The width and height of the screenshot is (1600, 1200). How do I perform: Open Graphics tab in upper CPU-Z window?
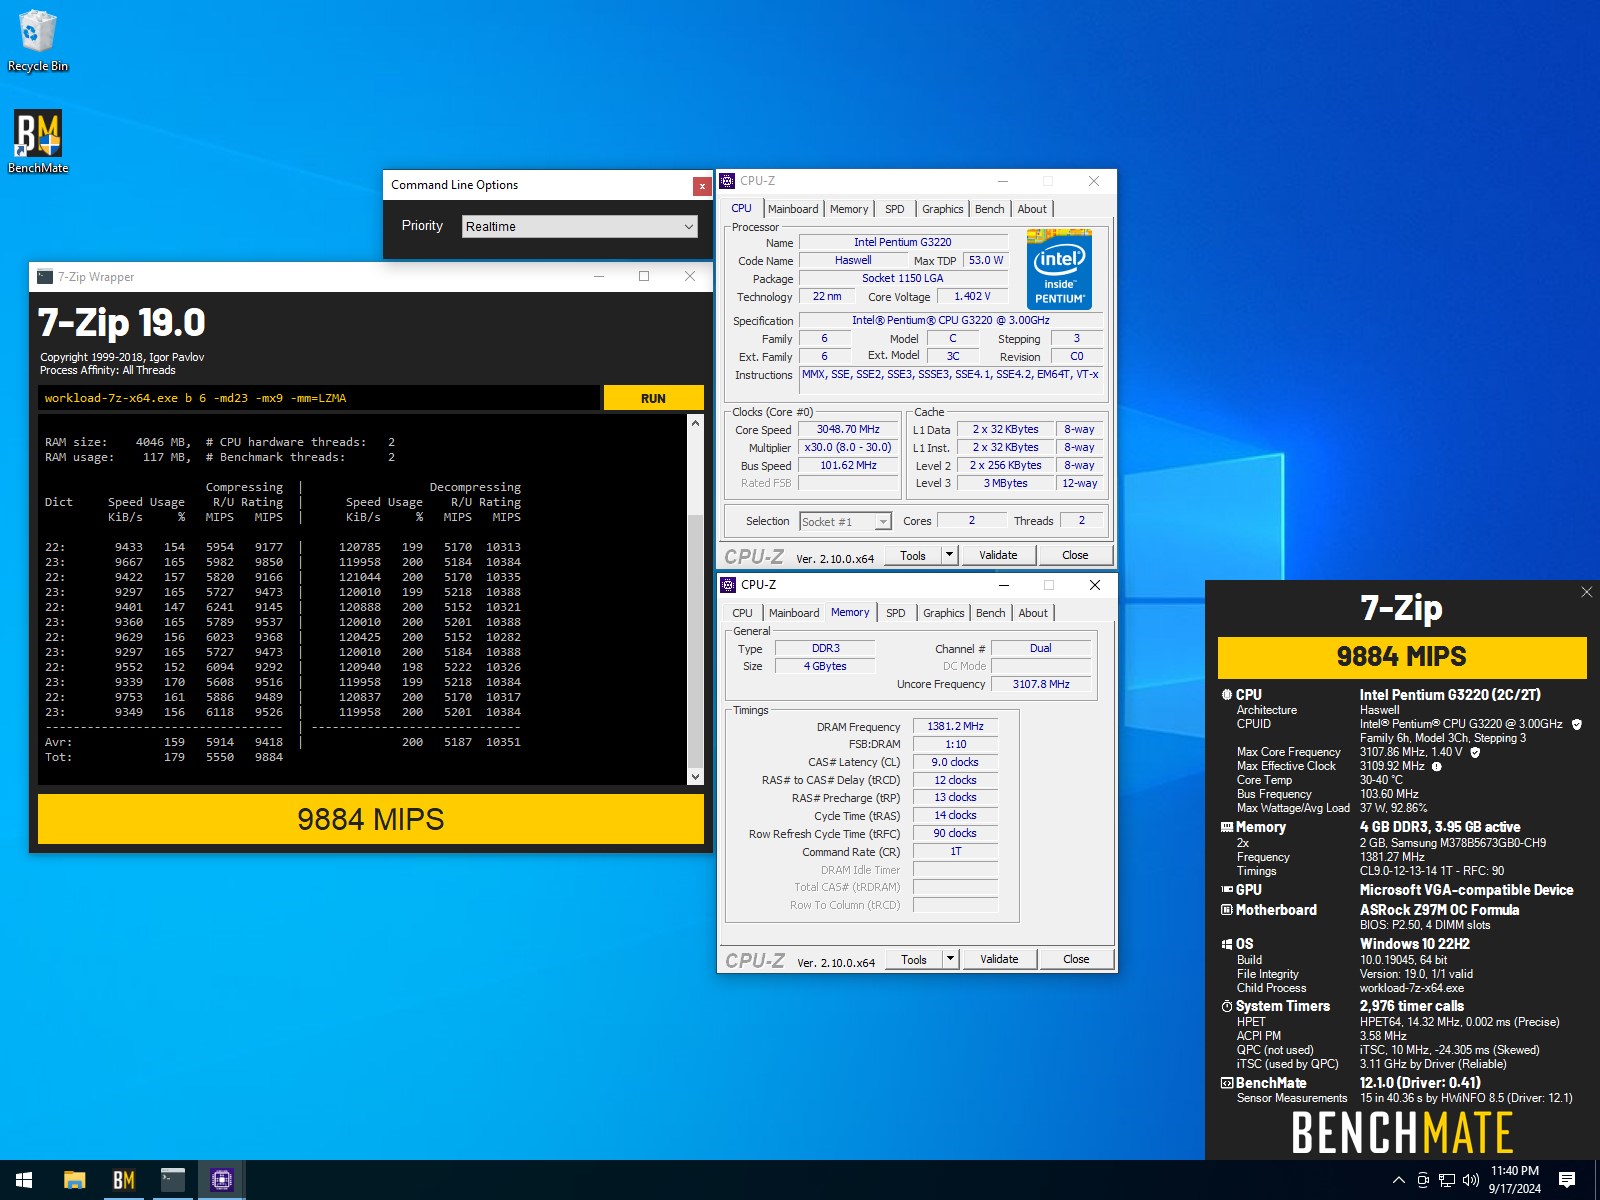[x=943, y=209]
